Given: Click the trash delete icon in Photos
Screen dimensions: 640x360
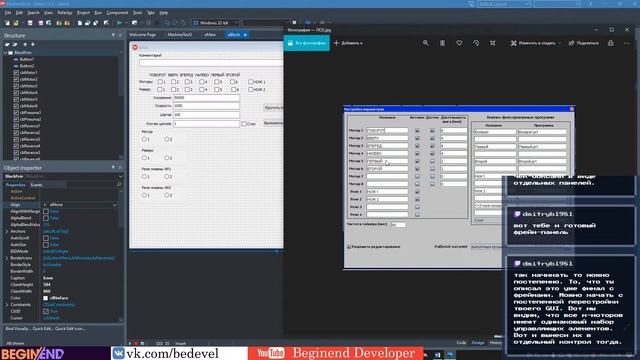Looking at the screenshot, I should pos(442,43).
